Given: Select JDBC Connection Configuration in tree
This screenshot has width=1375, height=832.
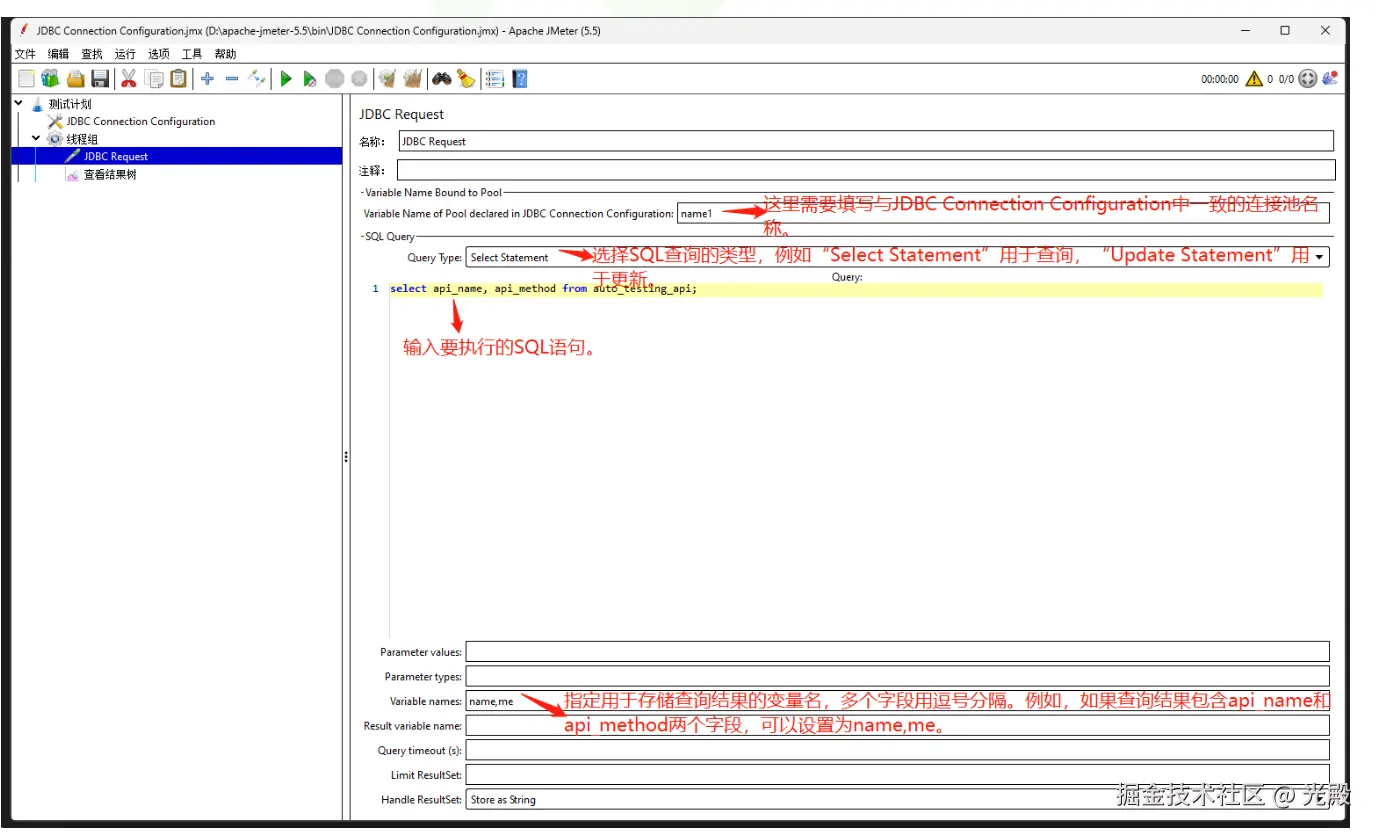Looking at the screenshot, I should point(141,121).
